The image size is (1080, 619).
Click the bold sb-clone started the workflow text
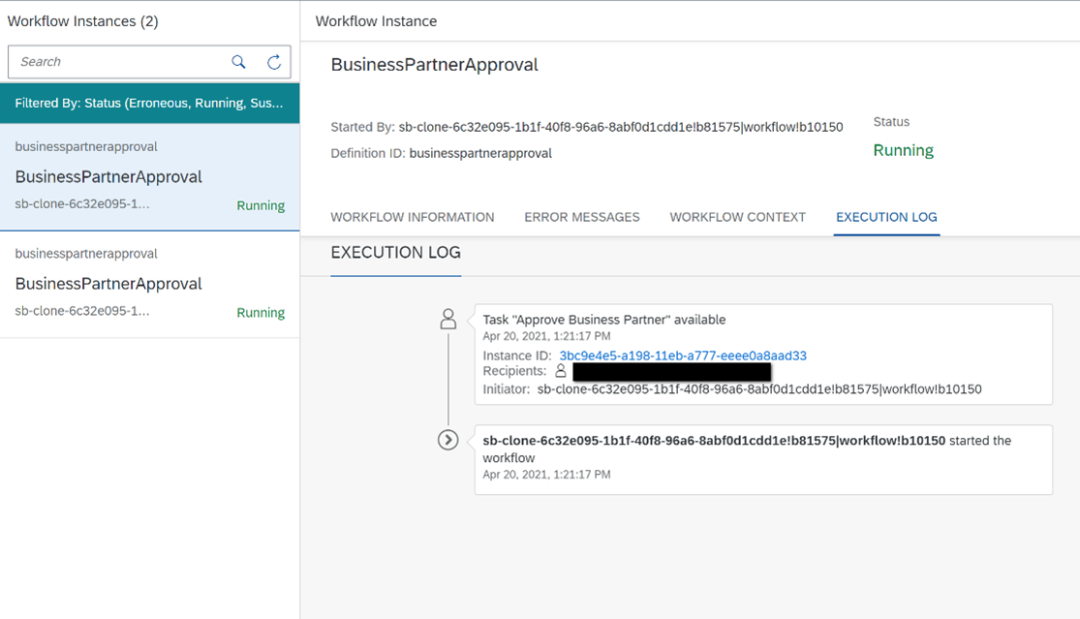tap(714, 441)
